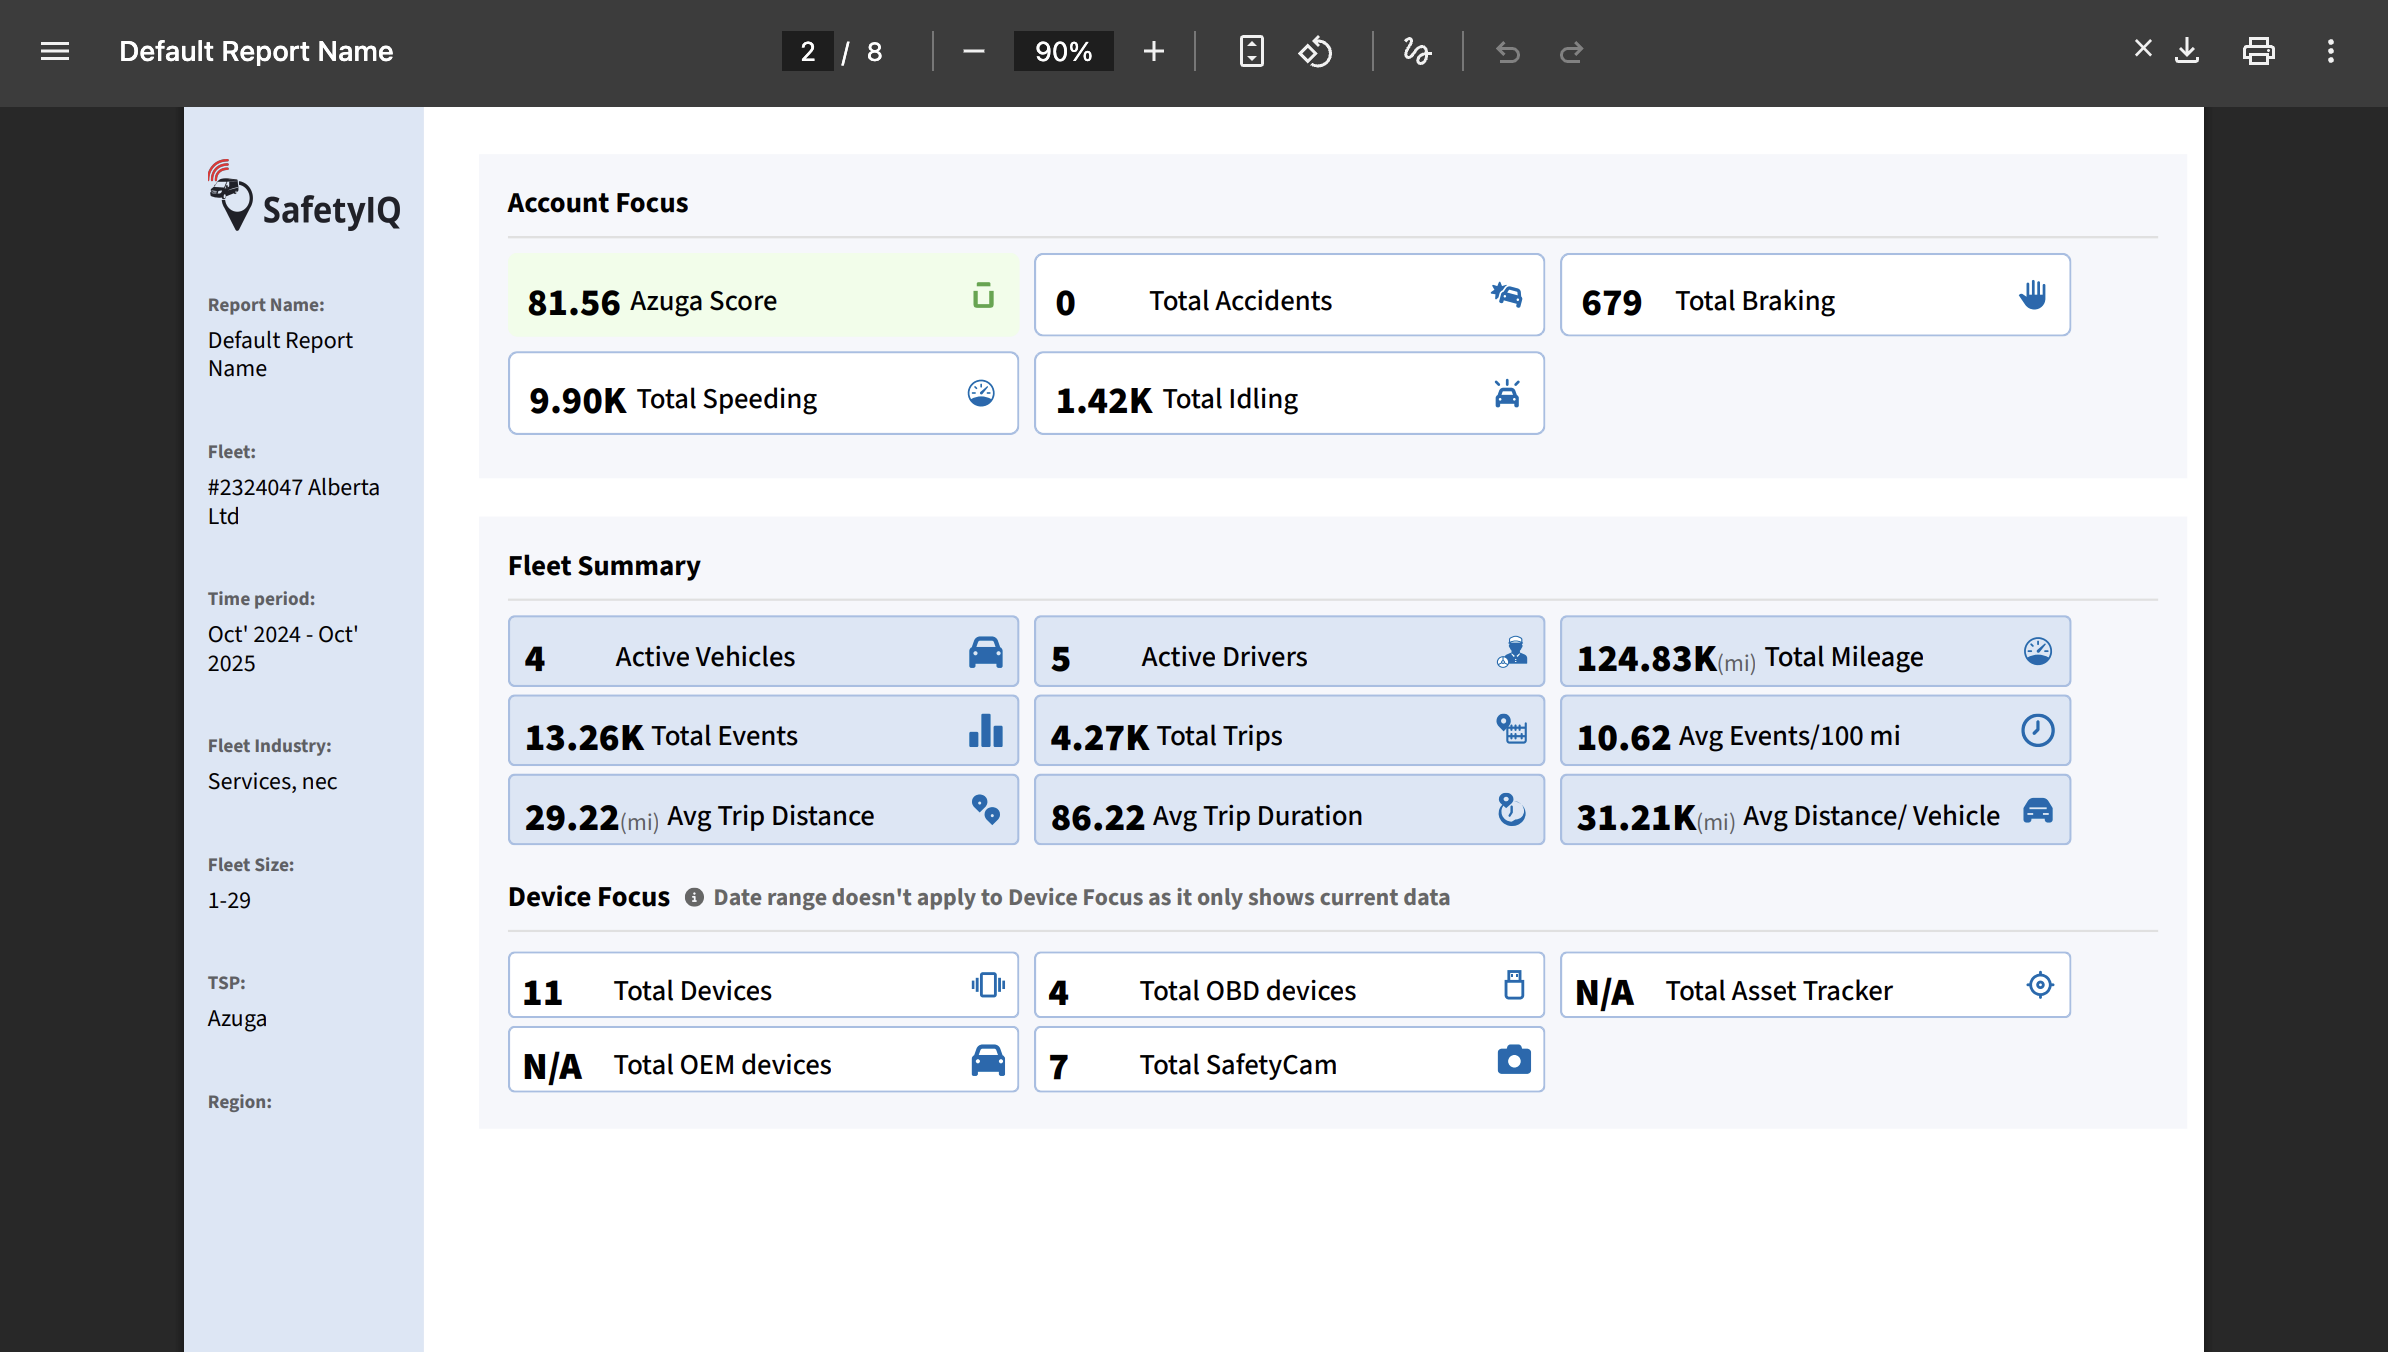Open the three-dot more actions menu

coord(2330,51)
